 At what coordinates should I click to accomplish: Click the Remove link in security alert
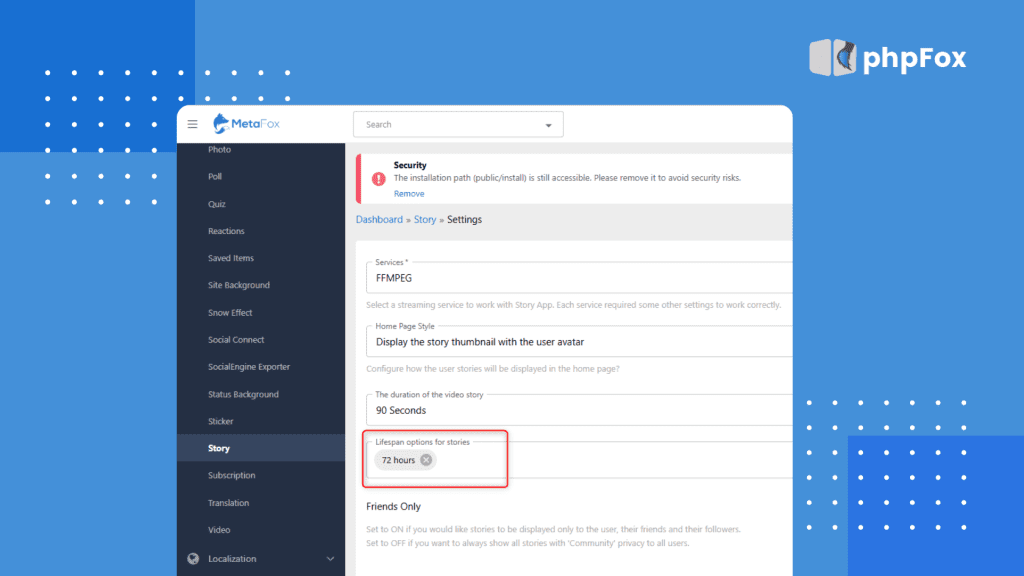pyautogui.click(x=408, y=194)
